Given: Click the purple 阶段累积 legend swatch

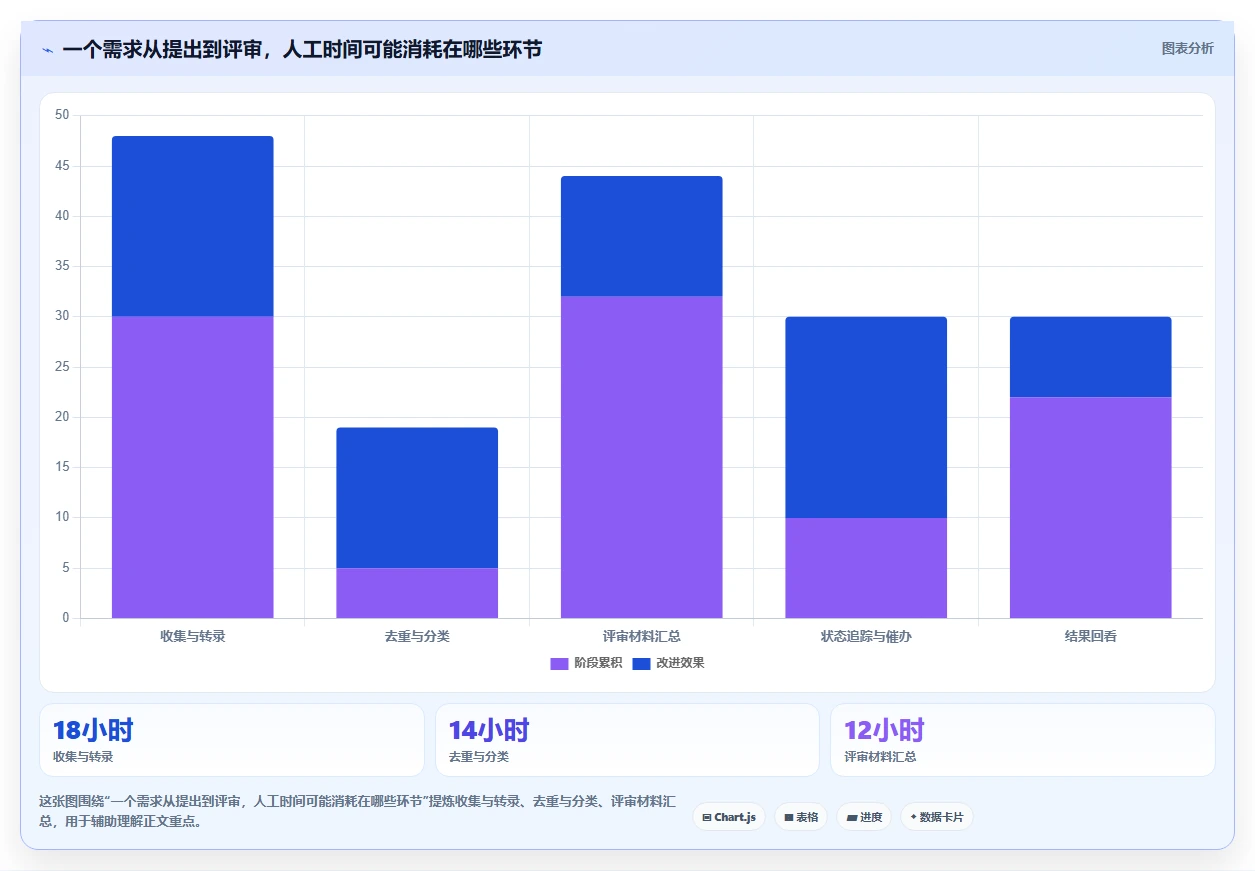Looking at the screenshot, I should 559,664.
